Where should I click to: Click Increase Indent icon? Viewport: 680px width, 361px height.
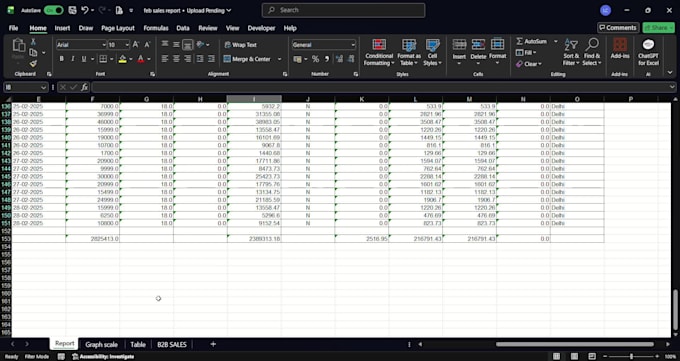click(211, 59)
